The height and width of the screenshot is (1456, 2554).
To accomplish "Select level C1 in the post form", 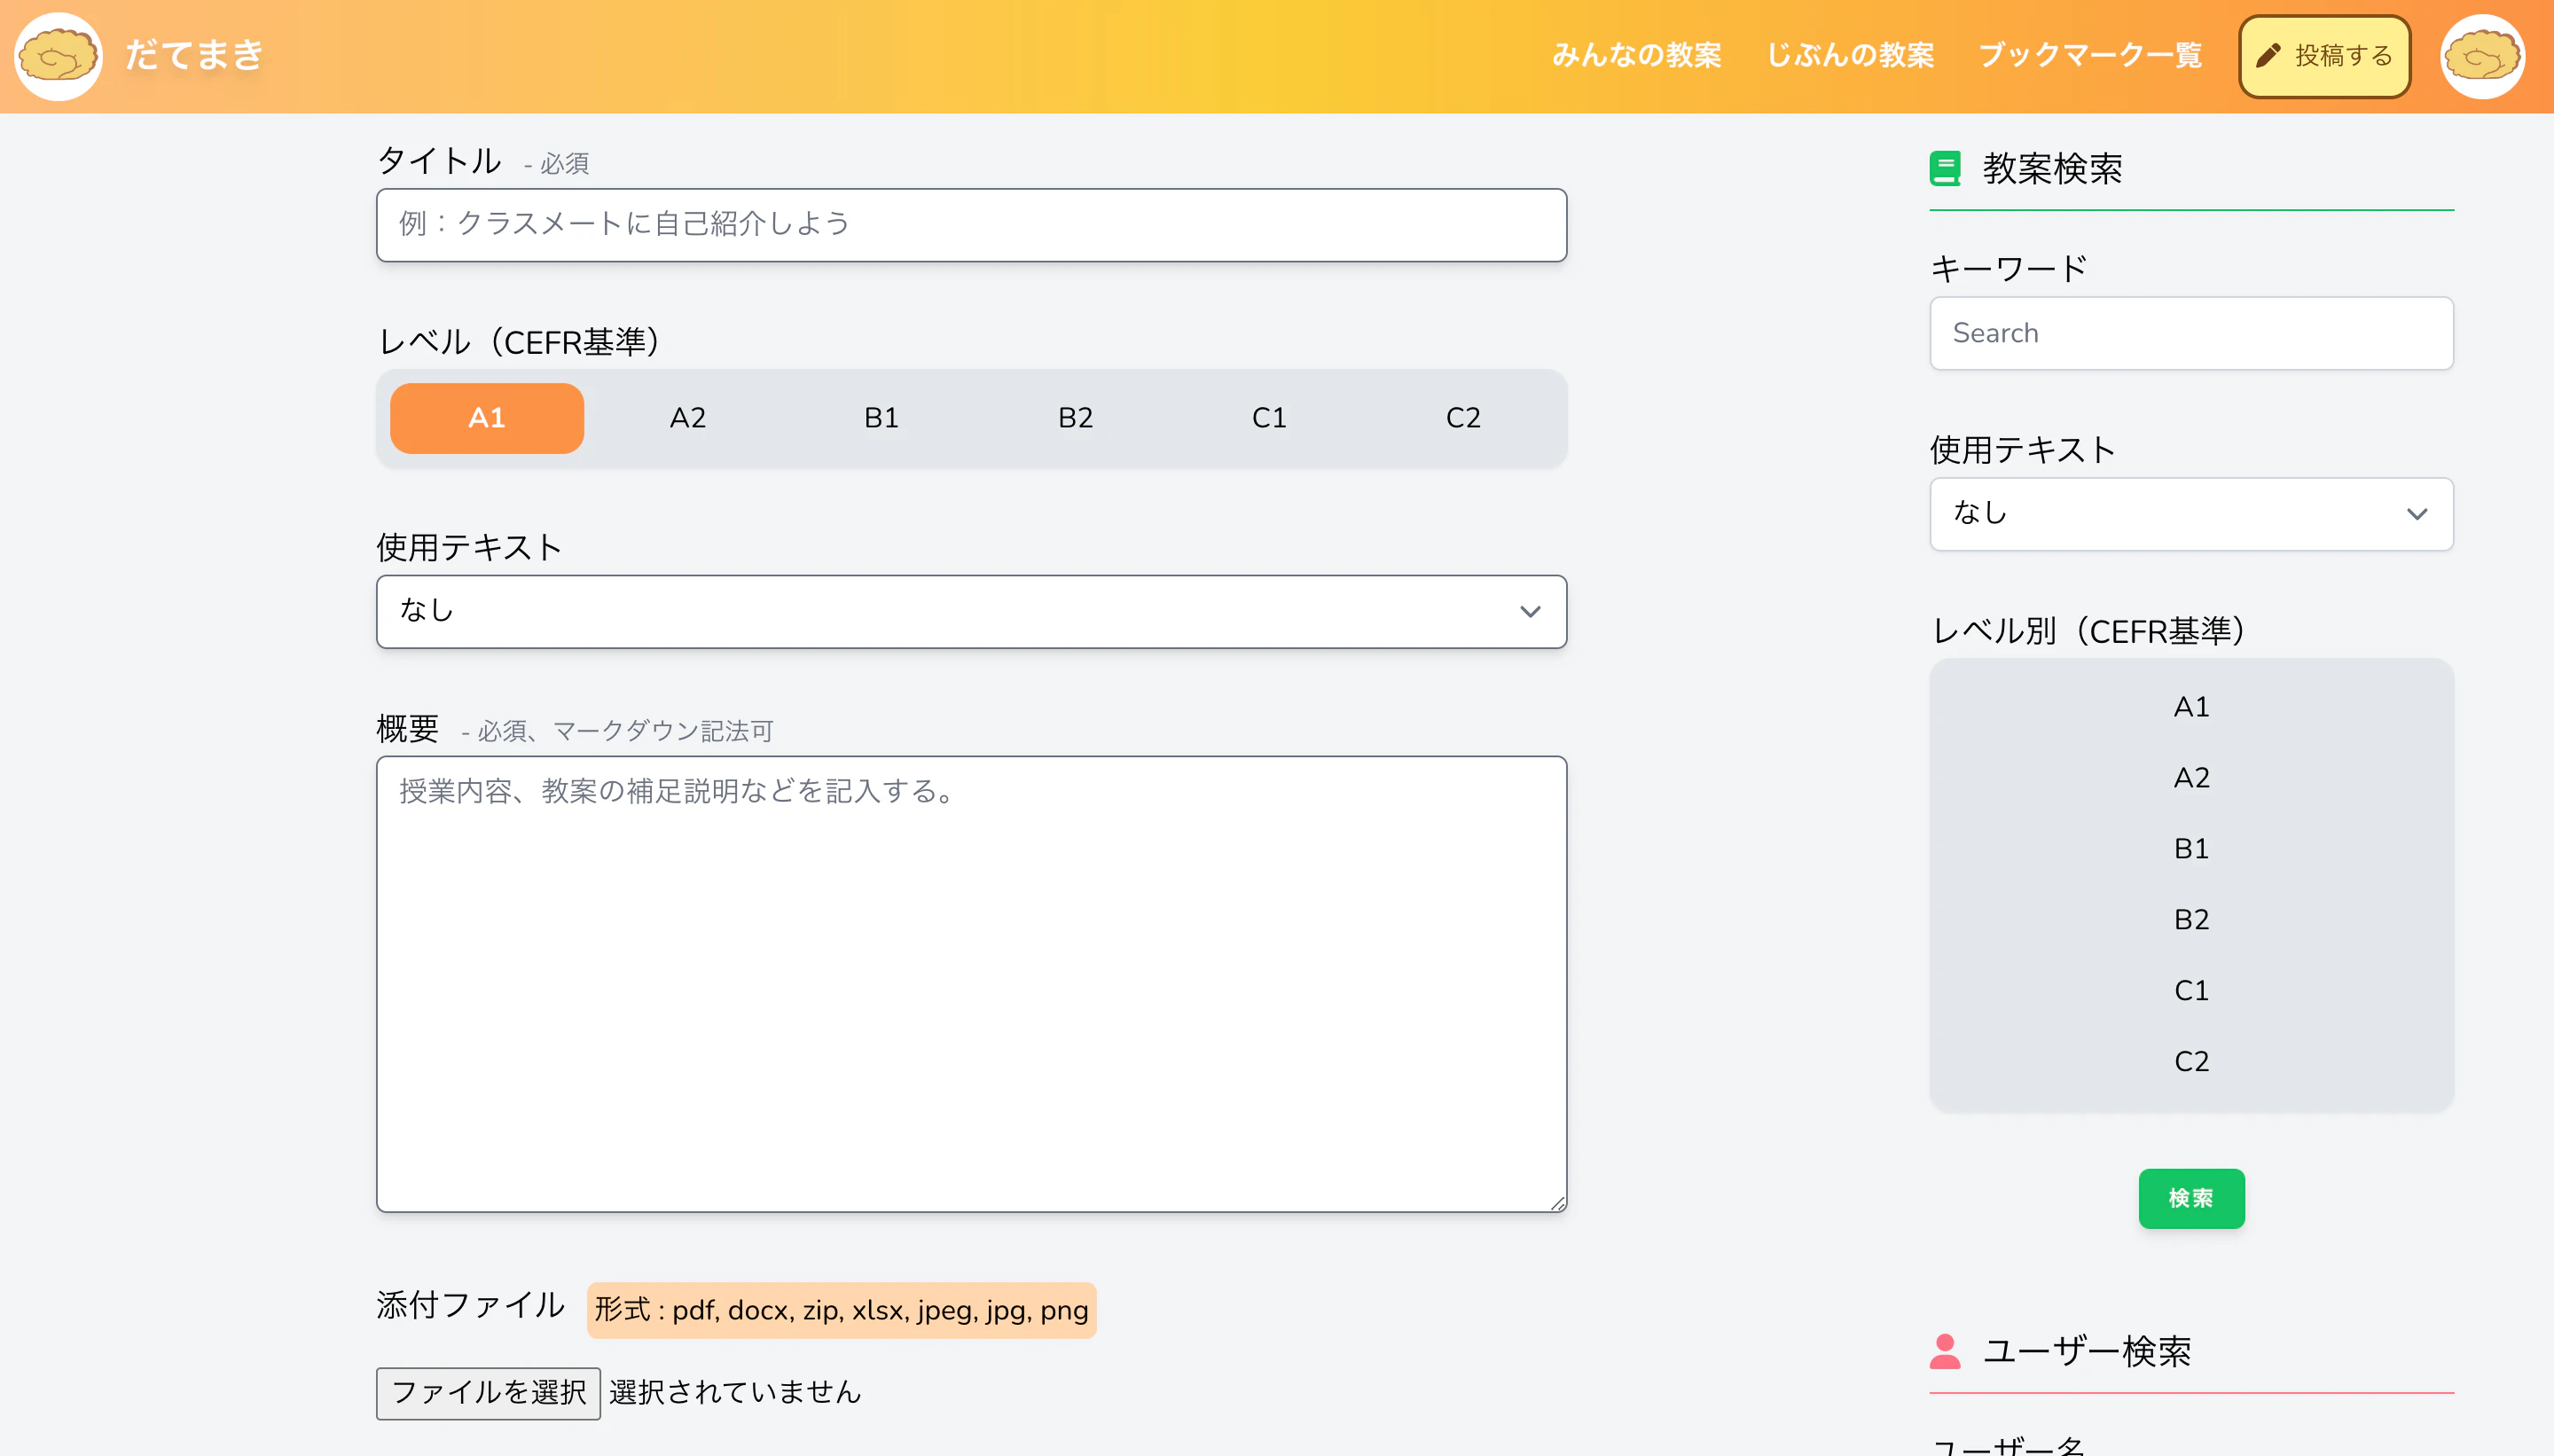I will point(1269,418).
